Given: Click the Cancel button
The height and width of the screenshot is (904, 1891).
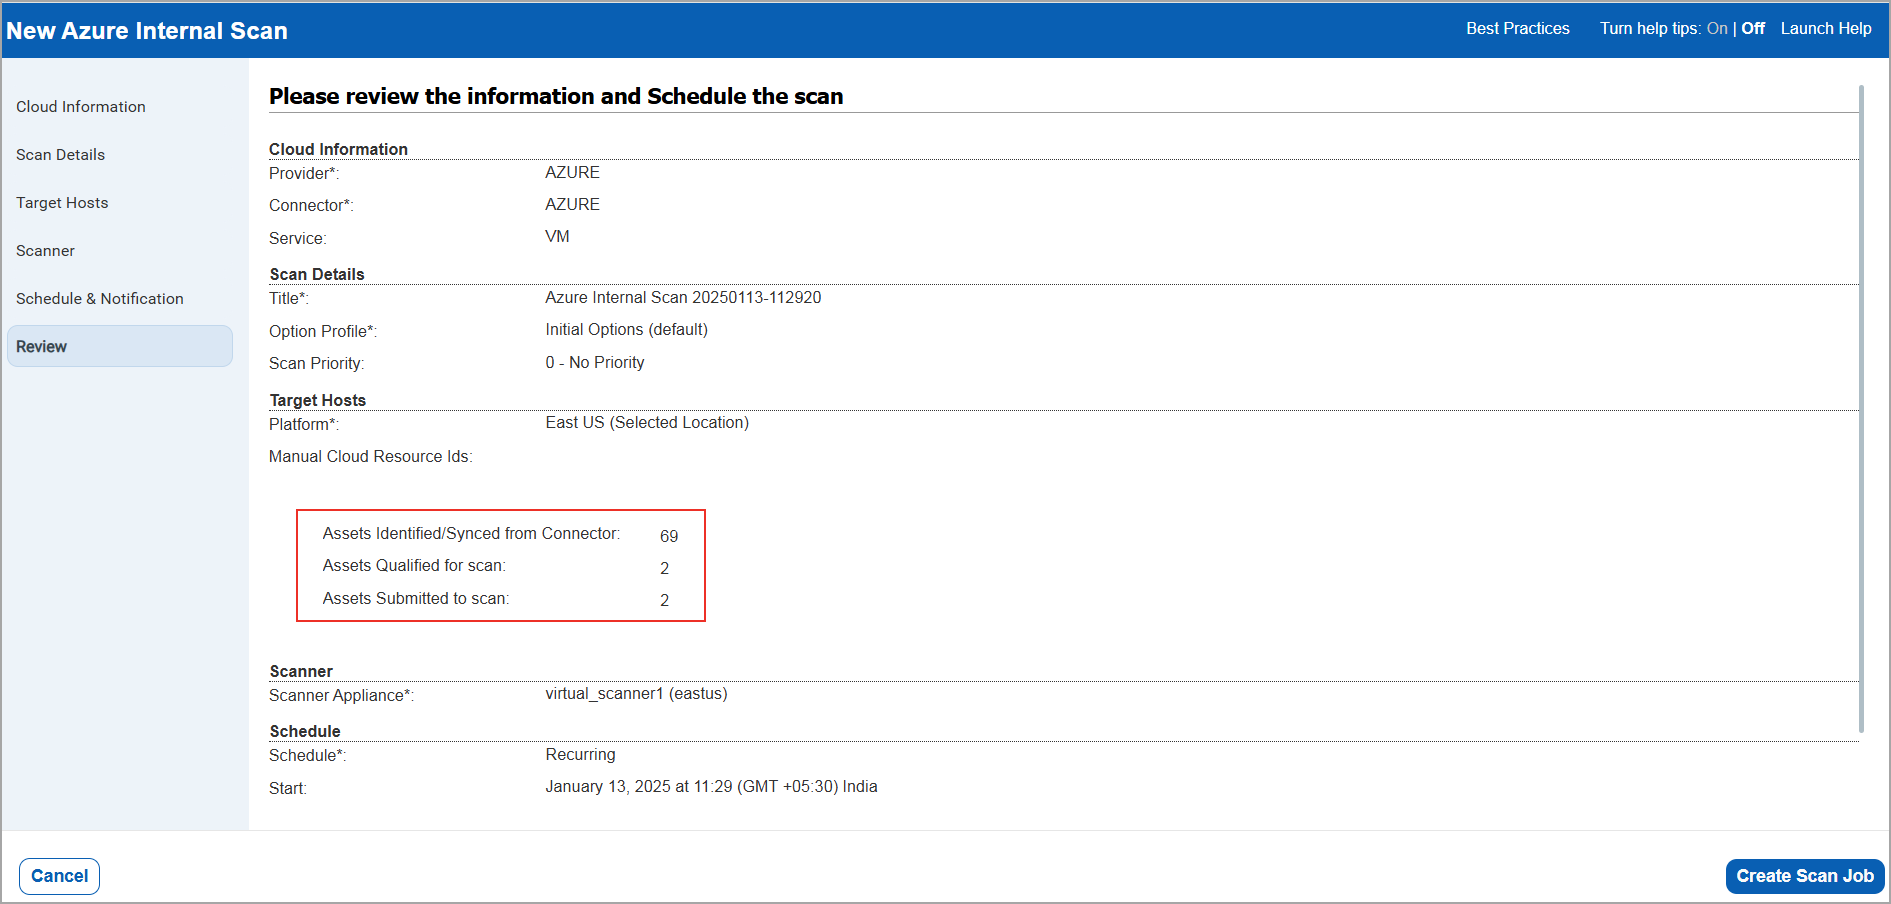Looking at the screenshot, I should pyautogui.click(x=58, y=875).
